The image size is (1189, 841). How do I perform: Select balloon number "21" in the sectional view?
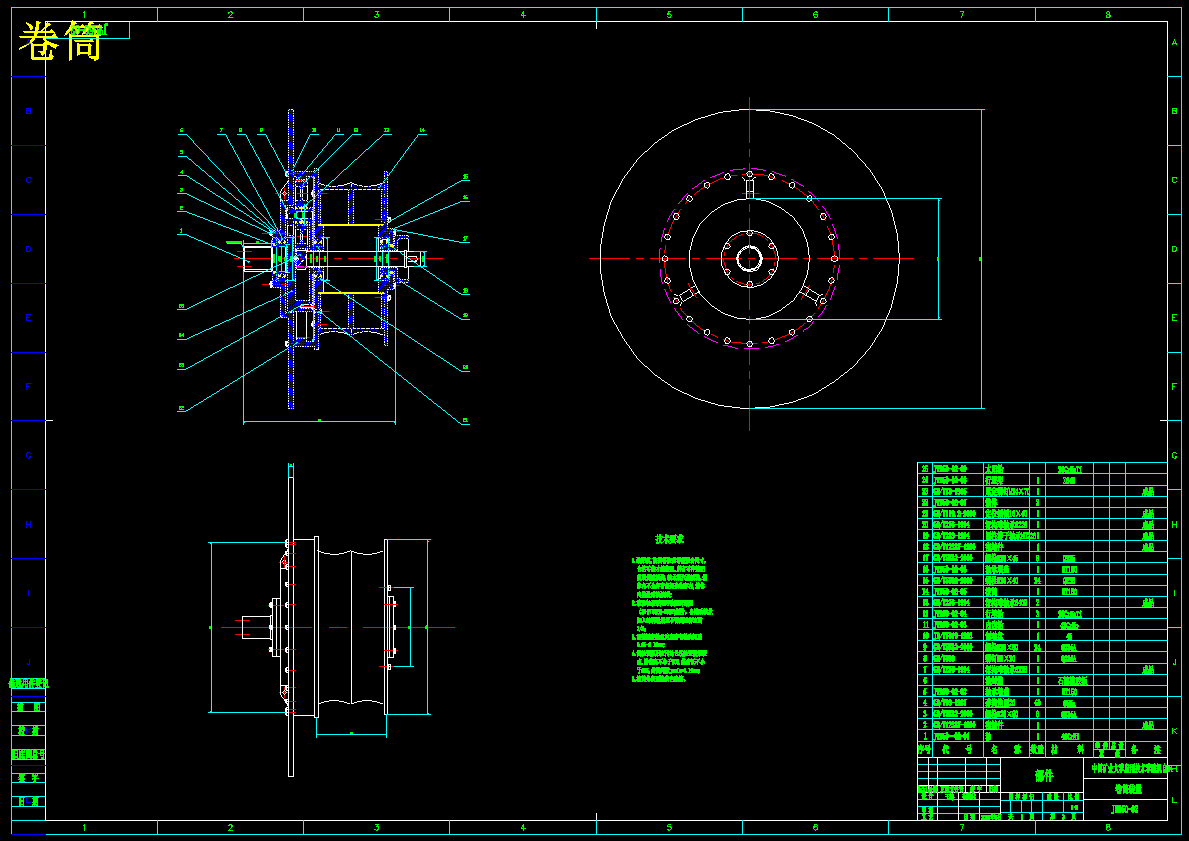(x=466, y=421)
